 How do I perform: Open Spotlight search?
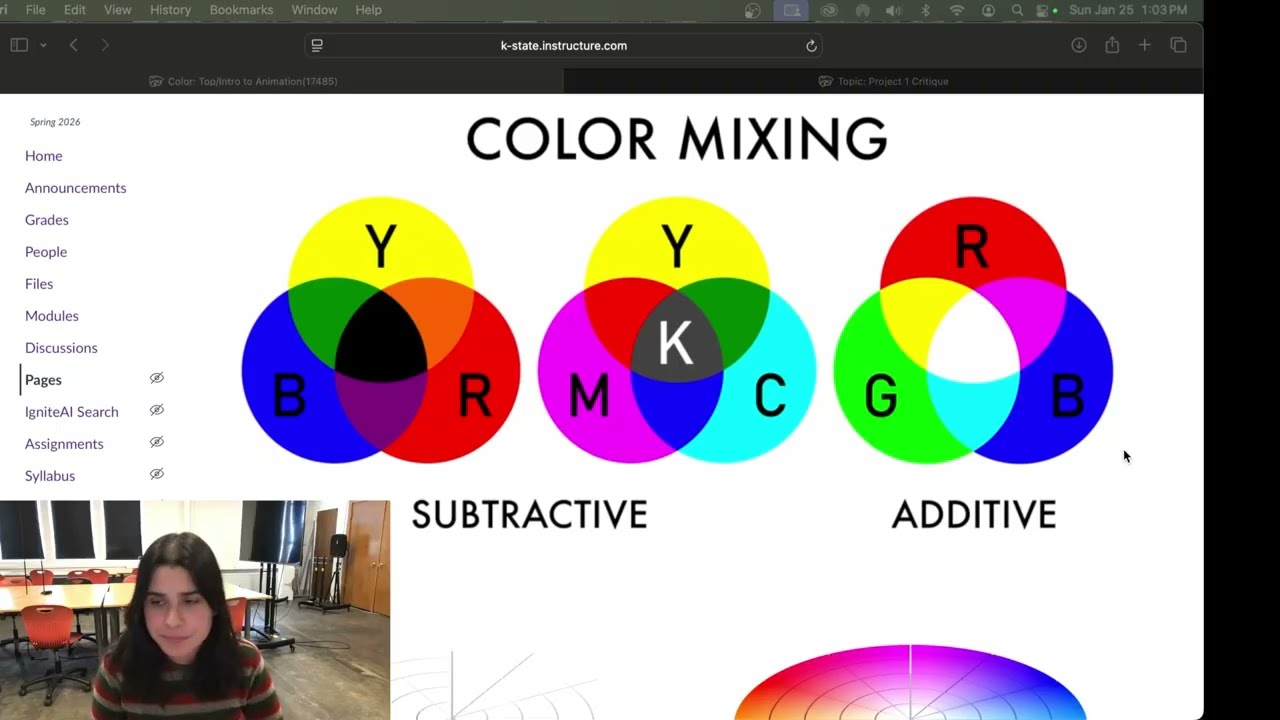tap(1017, 10)
